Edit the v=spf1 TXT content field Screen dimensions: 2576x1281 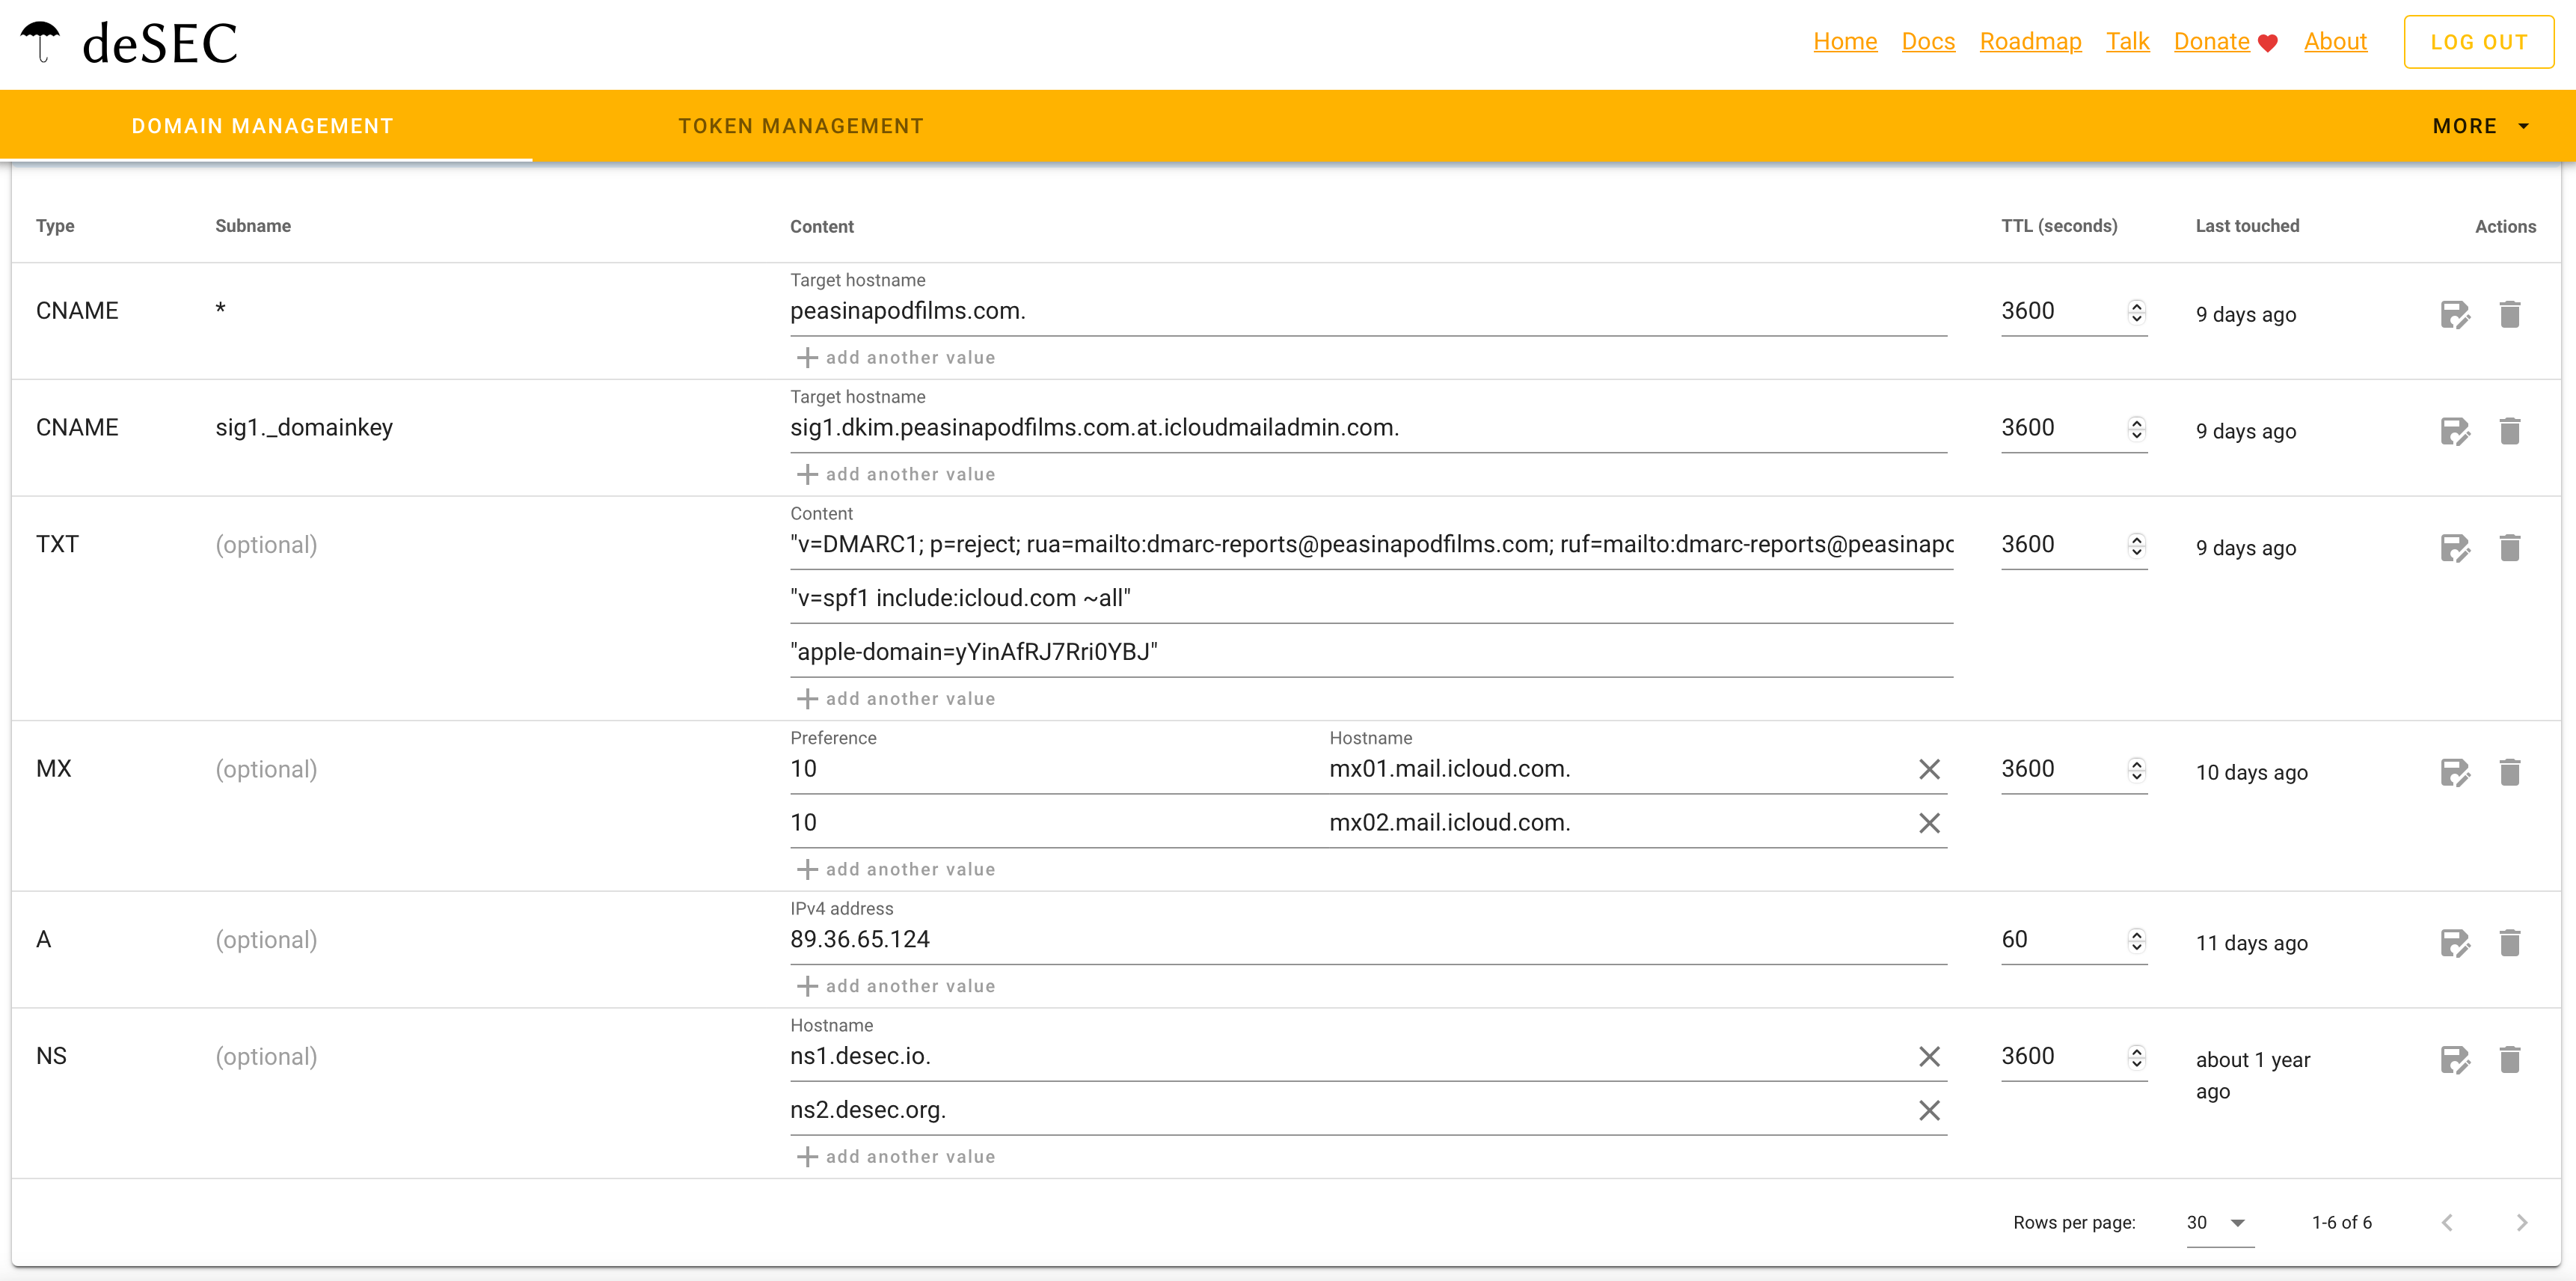(x=1371, y=598)
